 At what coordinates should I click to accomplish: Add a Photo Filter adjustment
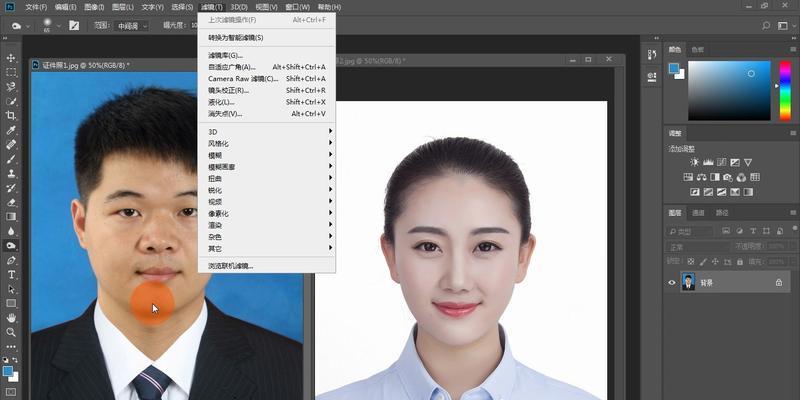pyautogui.click(x=728, y=177)
